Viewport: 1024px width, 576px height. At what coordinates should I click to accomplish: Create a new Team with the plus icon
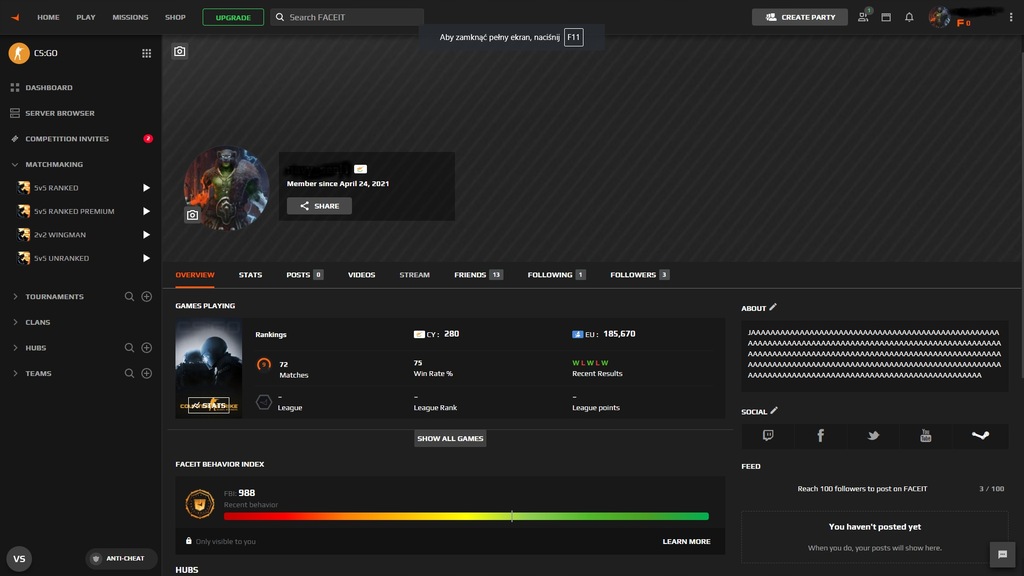coord(146,373)
